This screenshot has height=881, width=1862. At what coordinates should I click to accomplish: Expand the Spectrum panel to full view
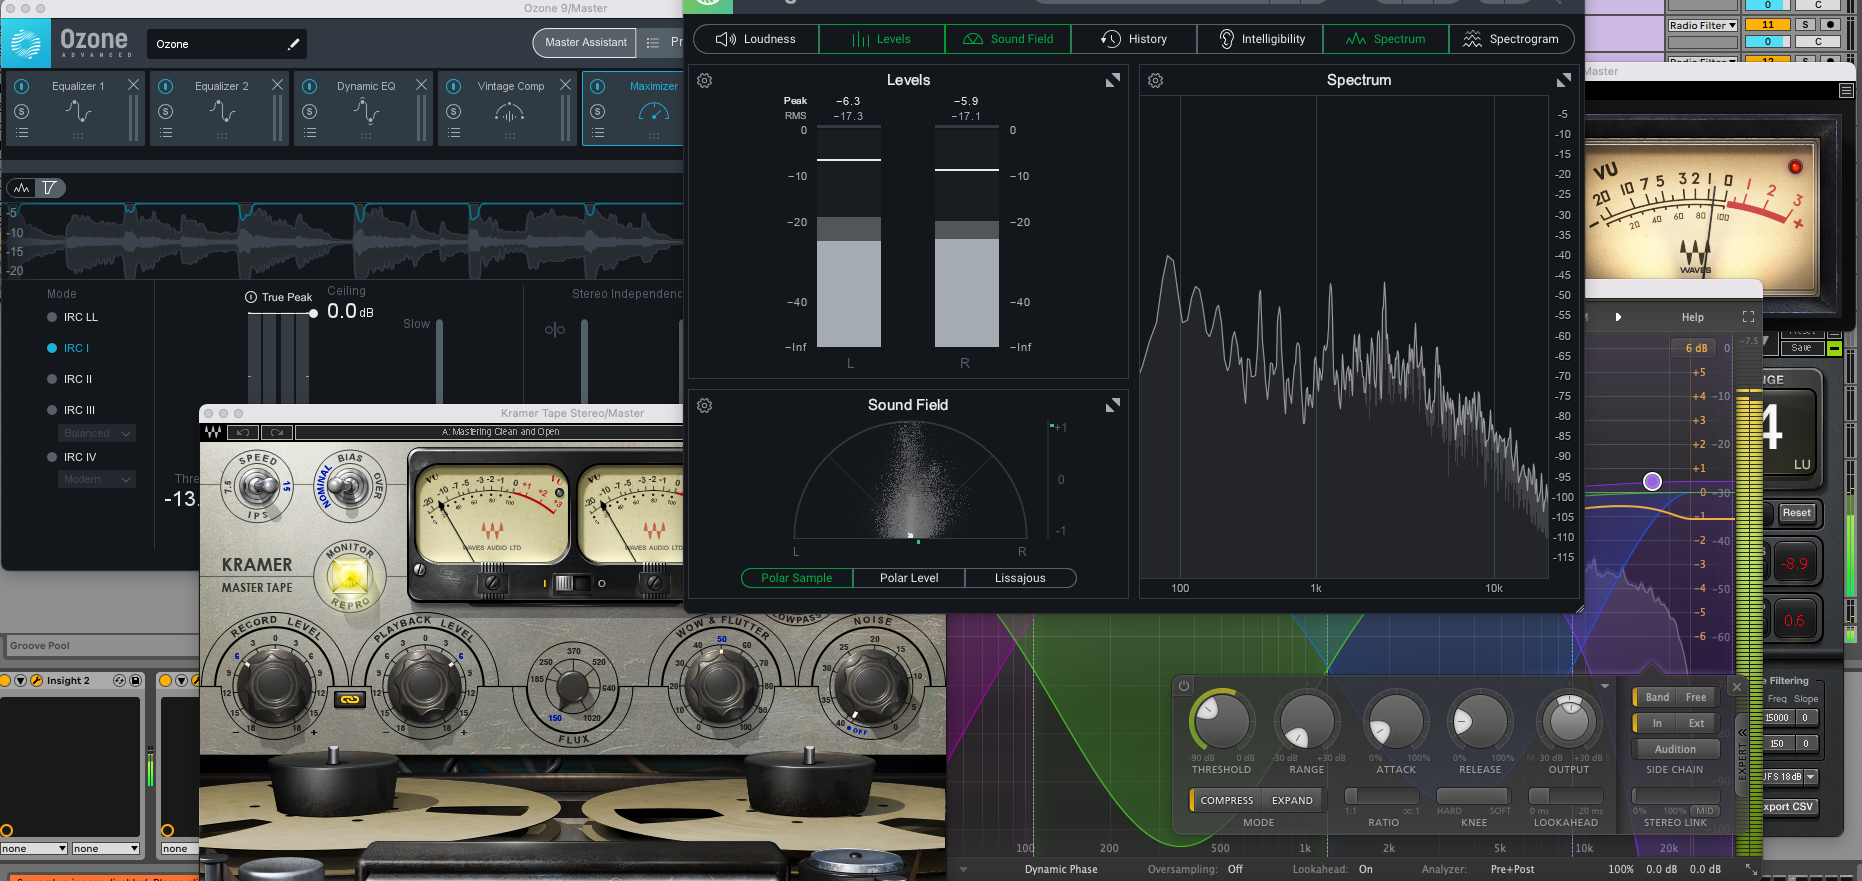coord(1564,80)
